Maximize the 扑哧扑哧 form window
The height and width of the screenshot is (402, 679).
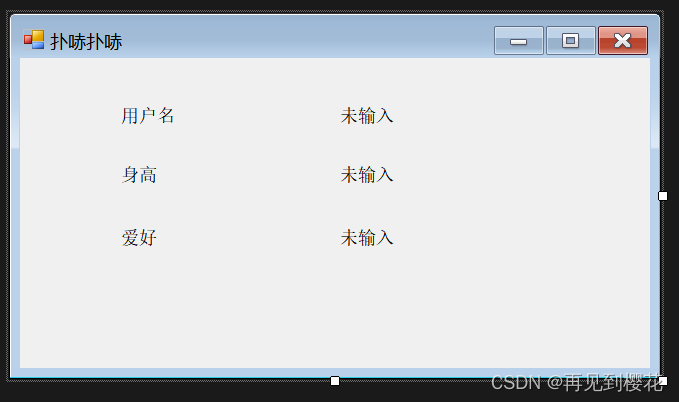coord(571,41)
